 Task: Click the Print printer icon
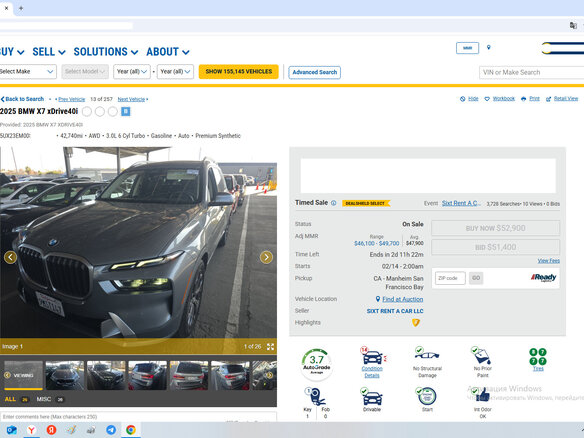tap(523, 99)
